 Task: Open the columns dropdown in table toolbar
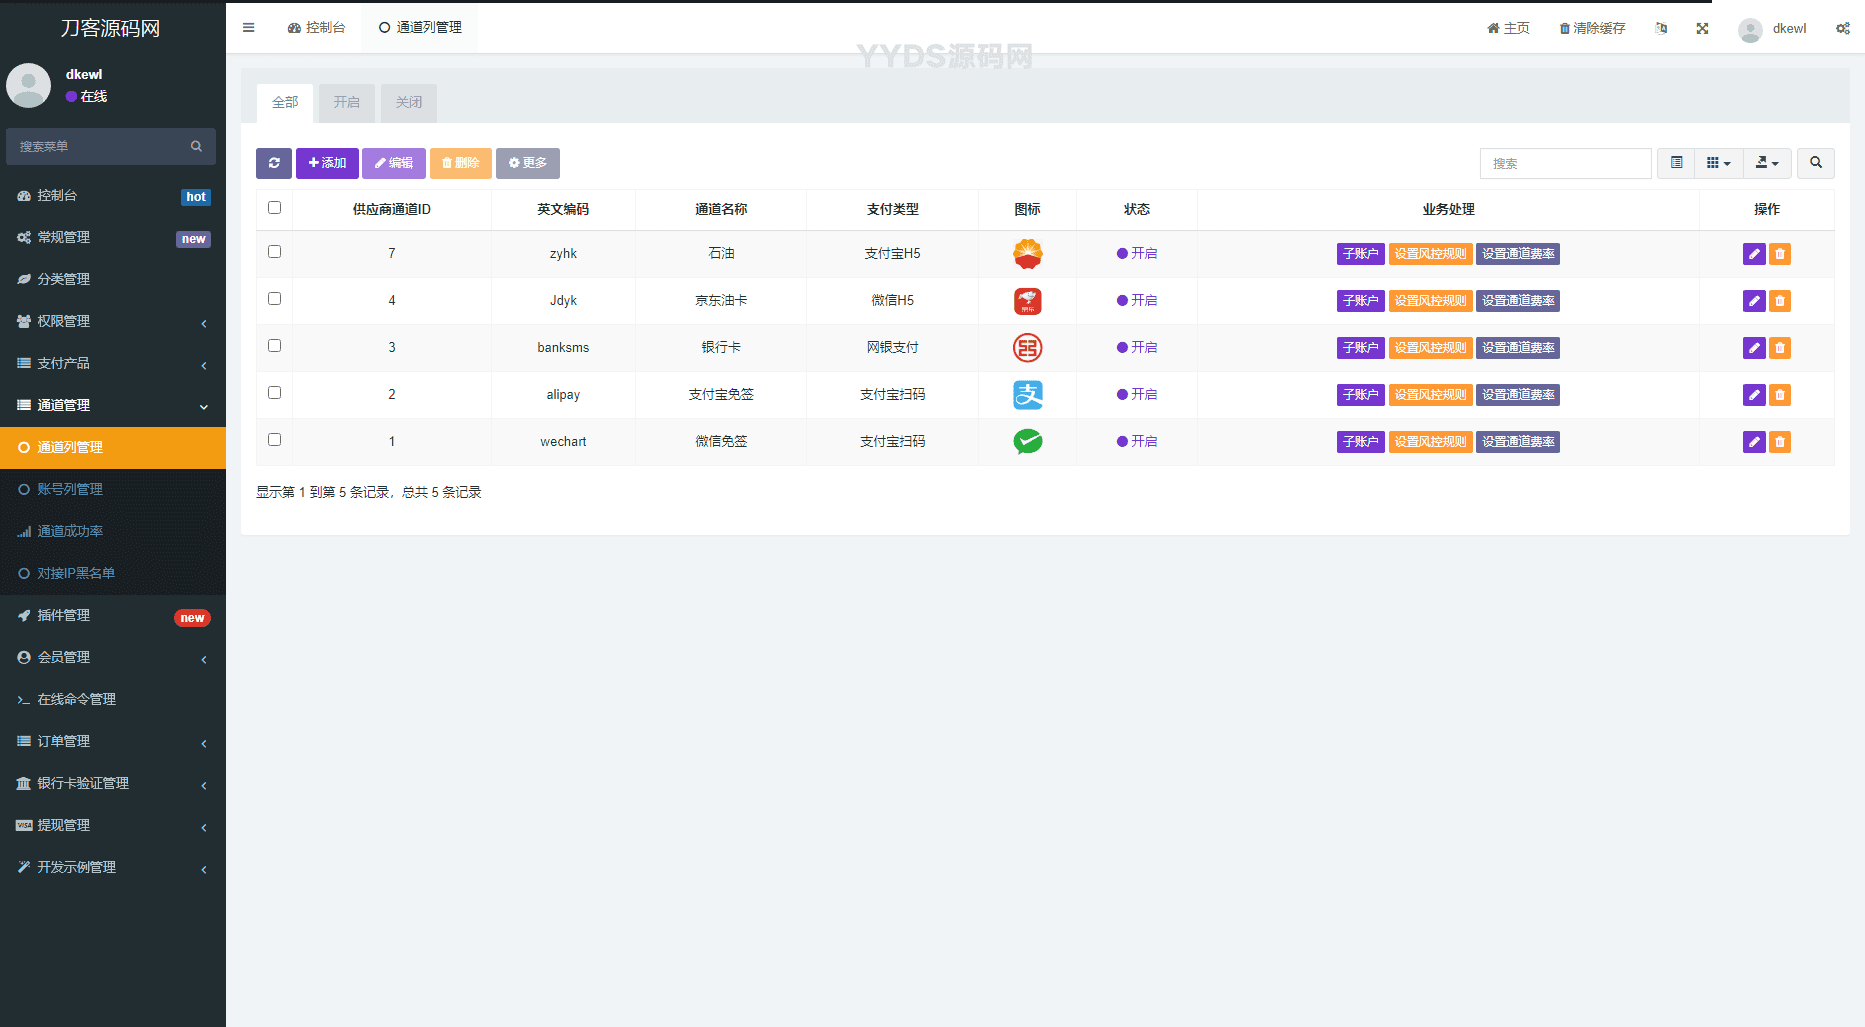(1719, 163)
